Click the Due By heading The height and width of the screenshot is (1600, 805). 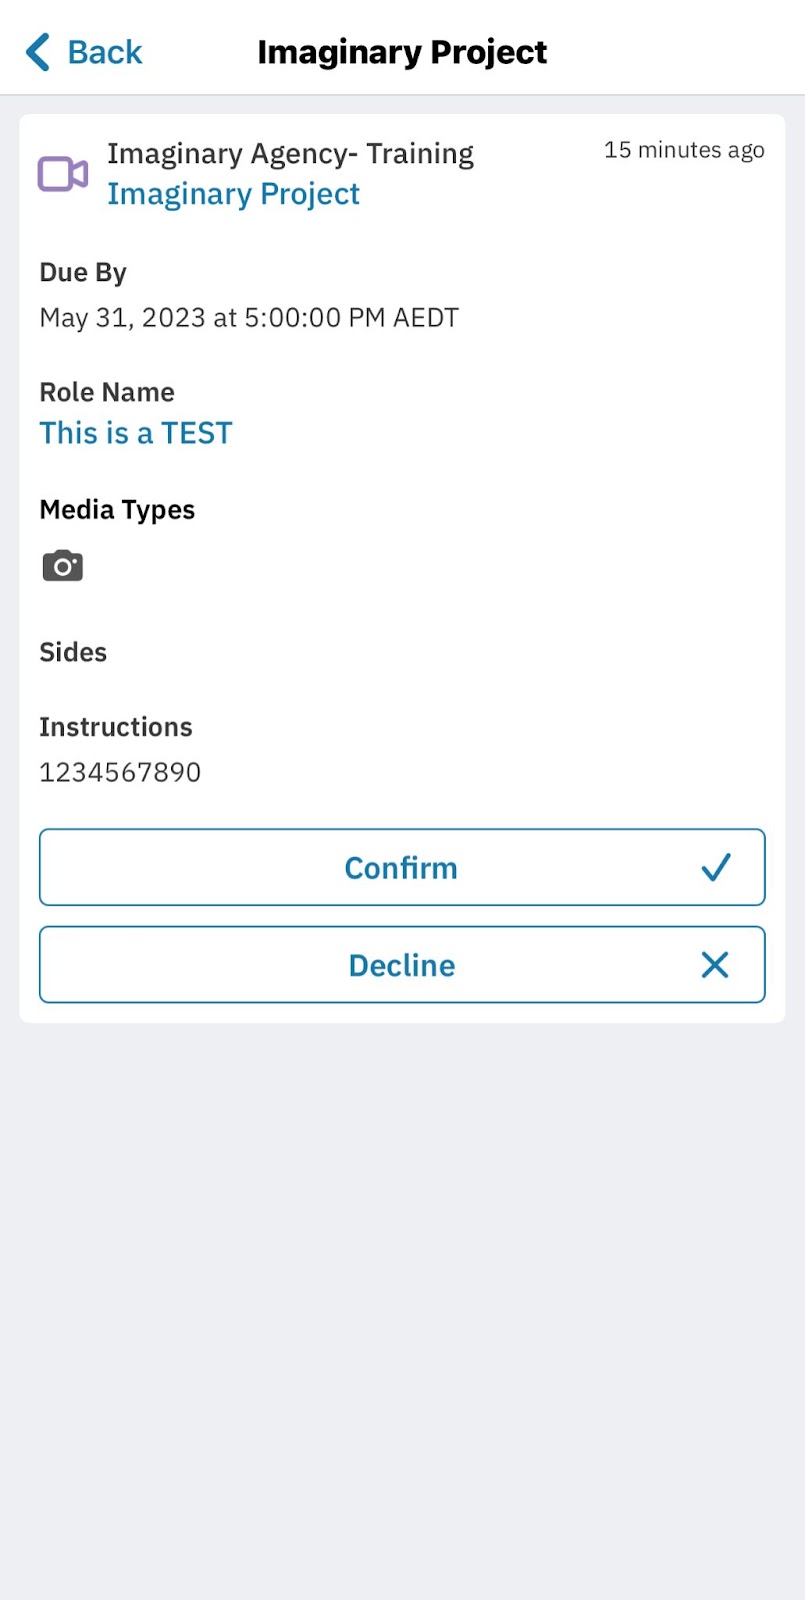click(x=83, y=273)
